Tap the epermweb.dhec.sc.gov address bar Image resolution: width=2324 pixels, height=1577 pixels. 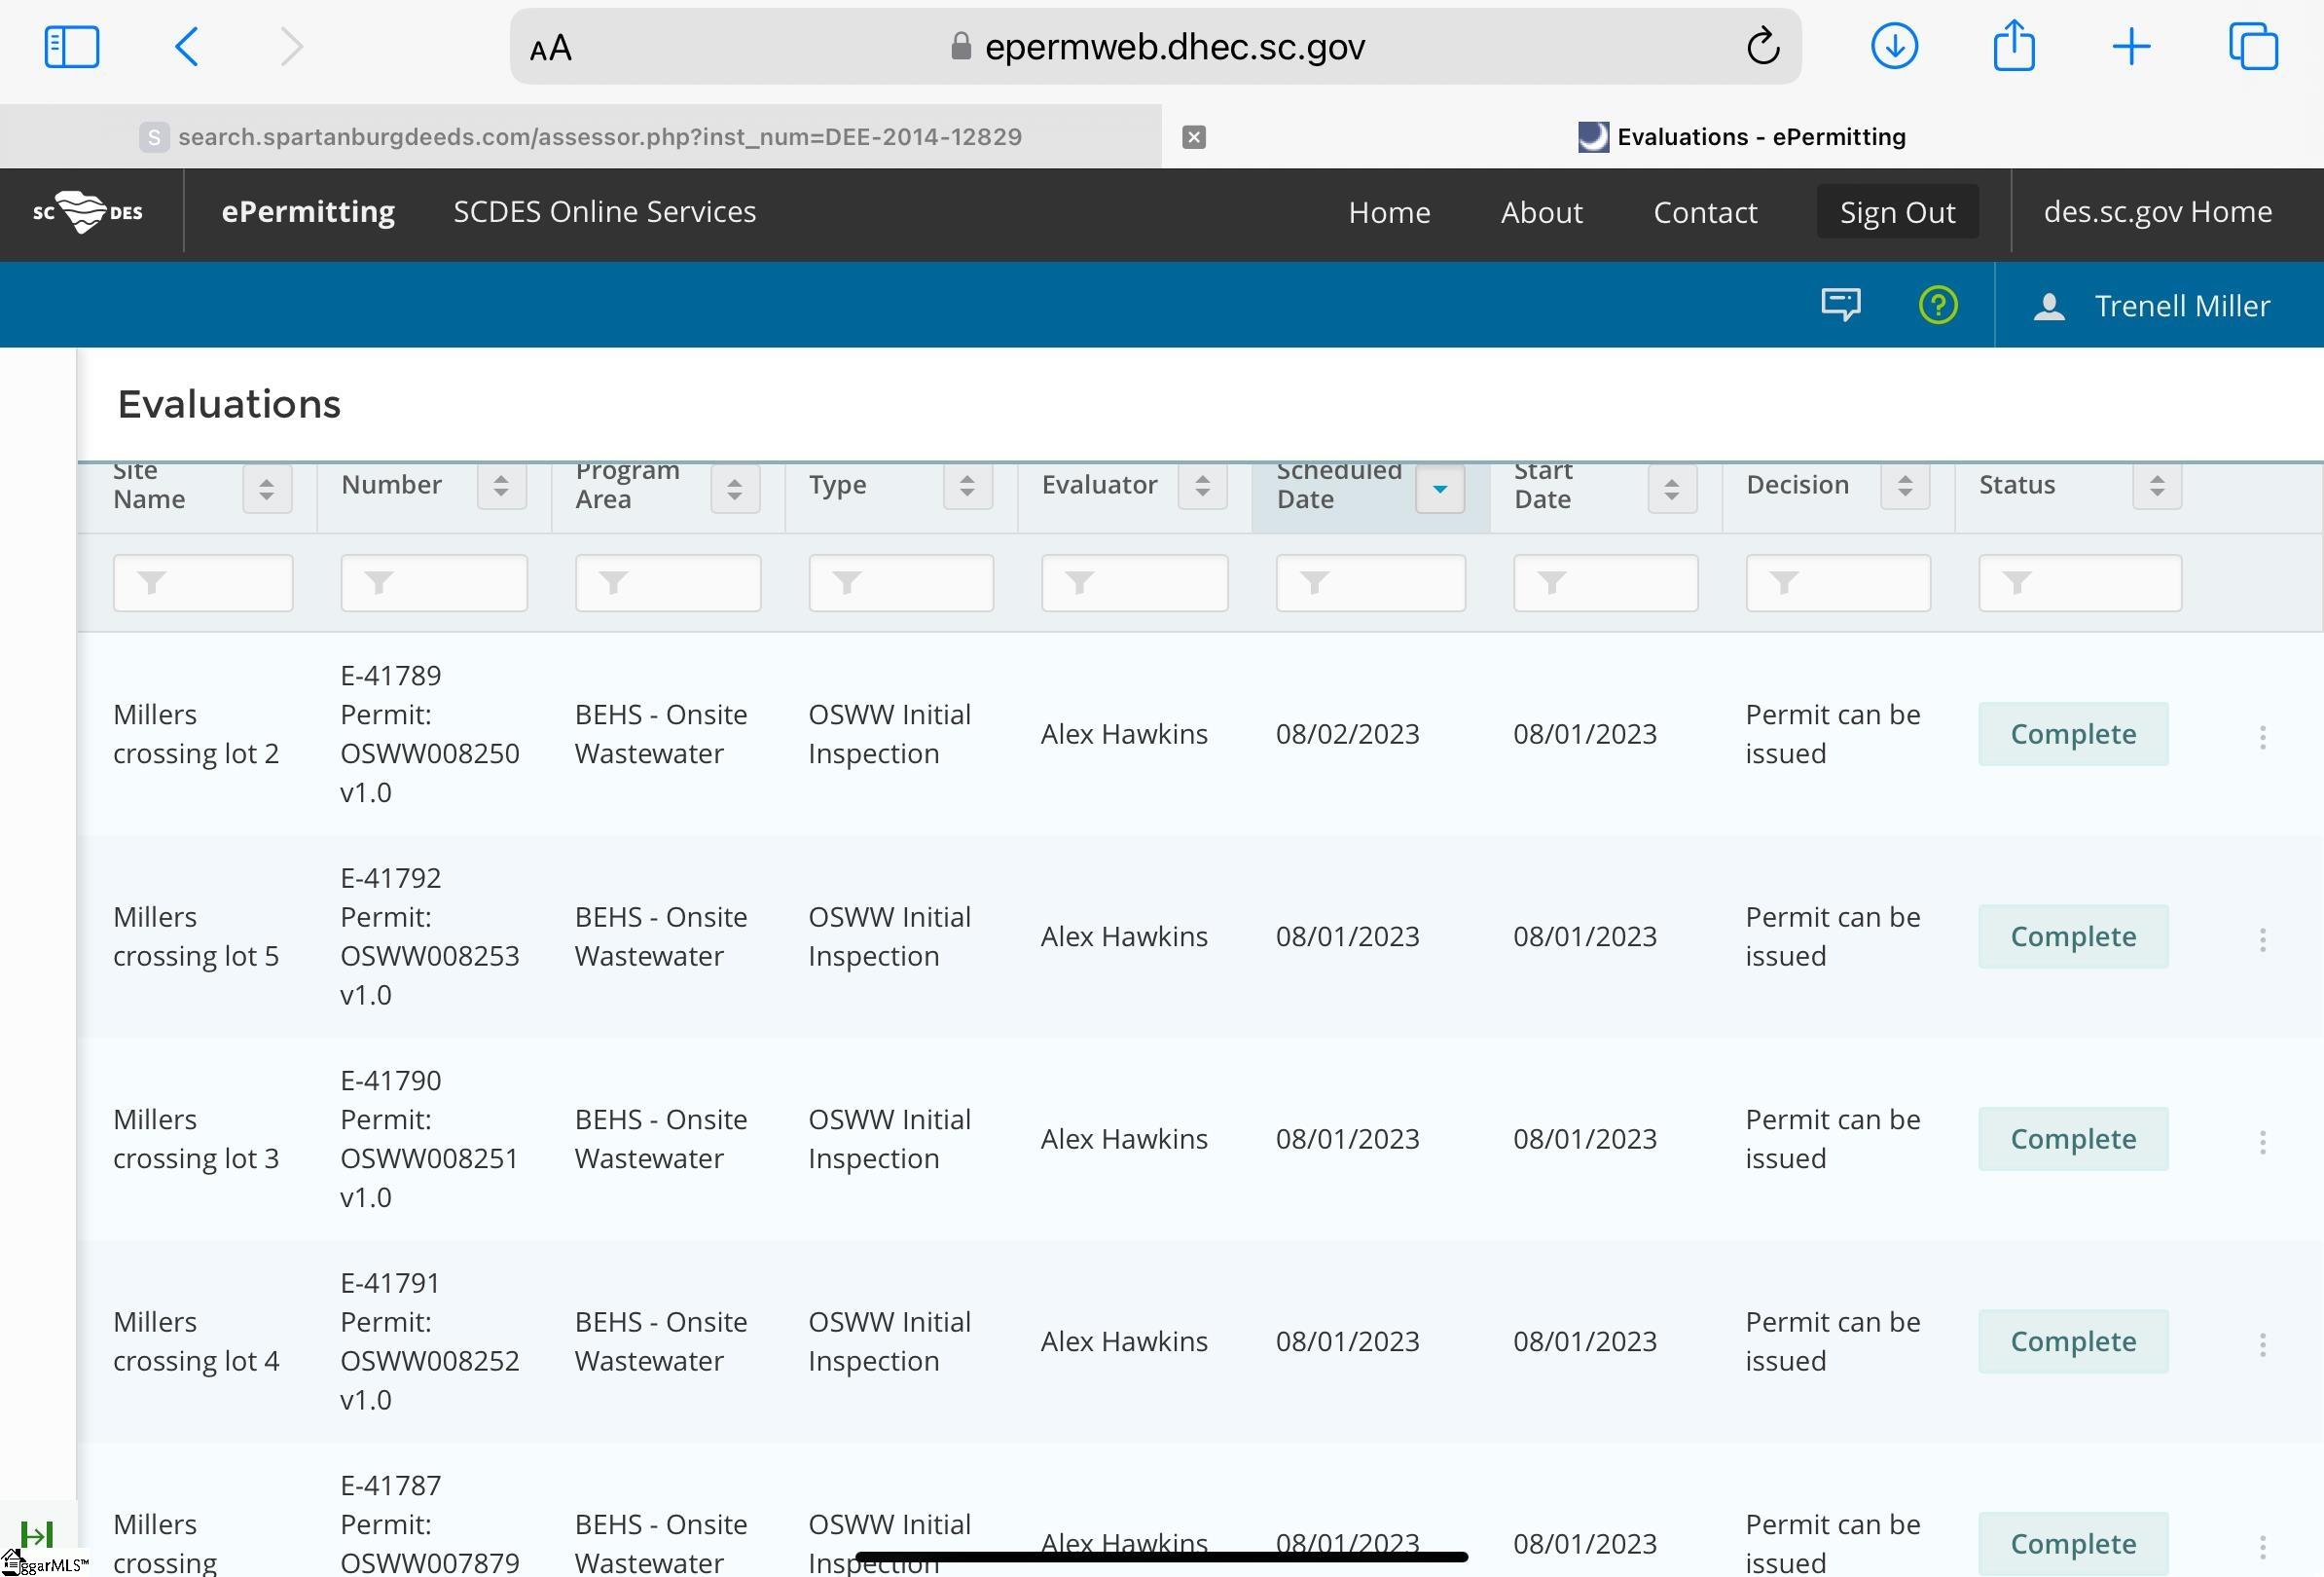(x=1156, y=47)
